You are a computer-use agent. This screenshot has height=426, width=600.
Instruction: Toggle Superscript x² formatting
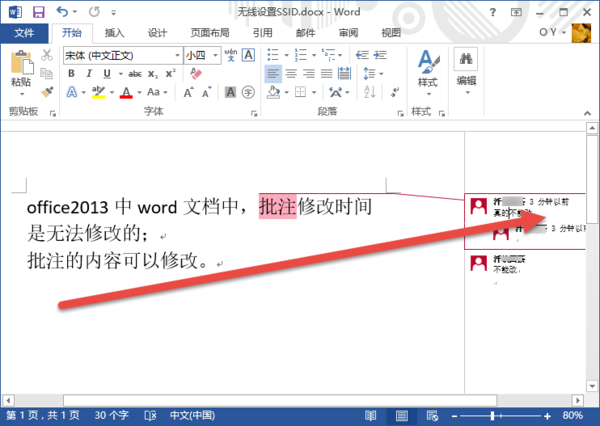171,73
